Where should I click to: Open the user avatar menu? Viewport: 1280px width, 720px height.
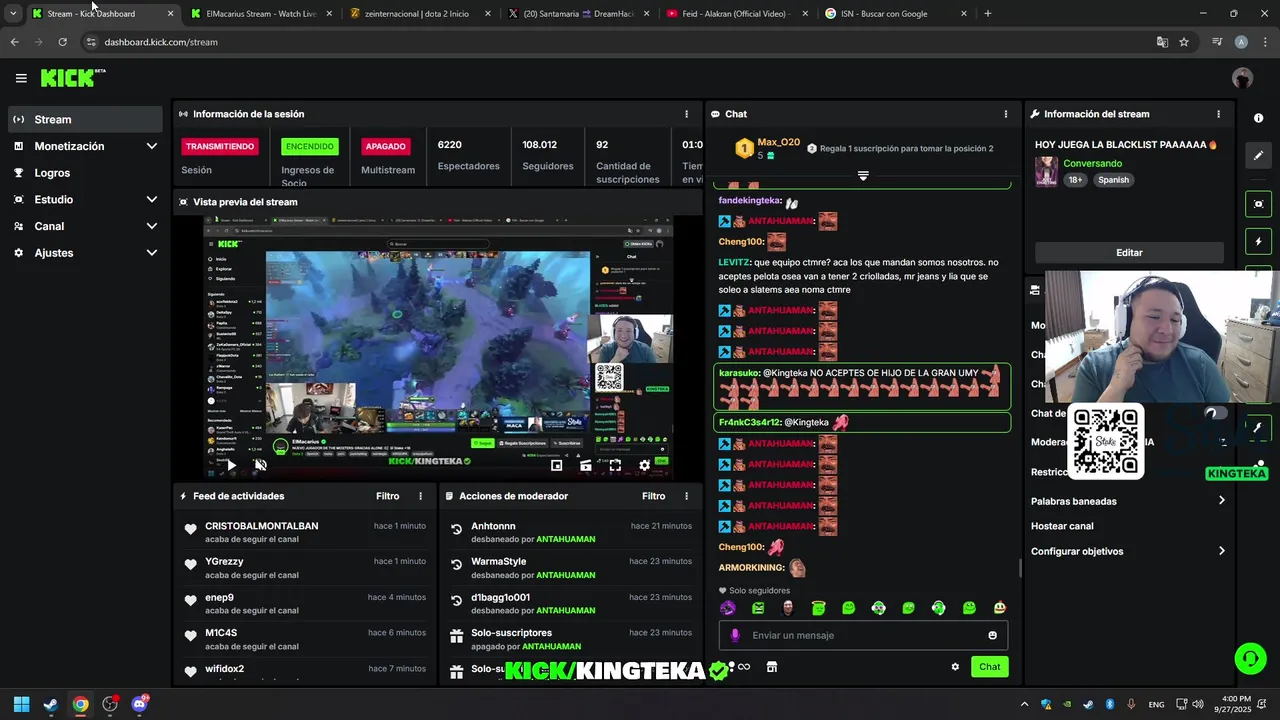point(1242,78)
